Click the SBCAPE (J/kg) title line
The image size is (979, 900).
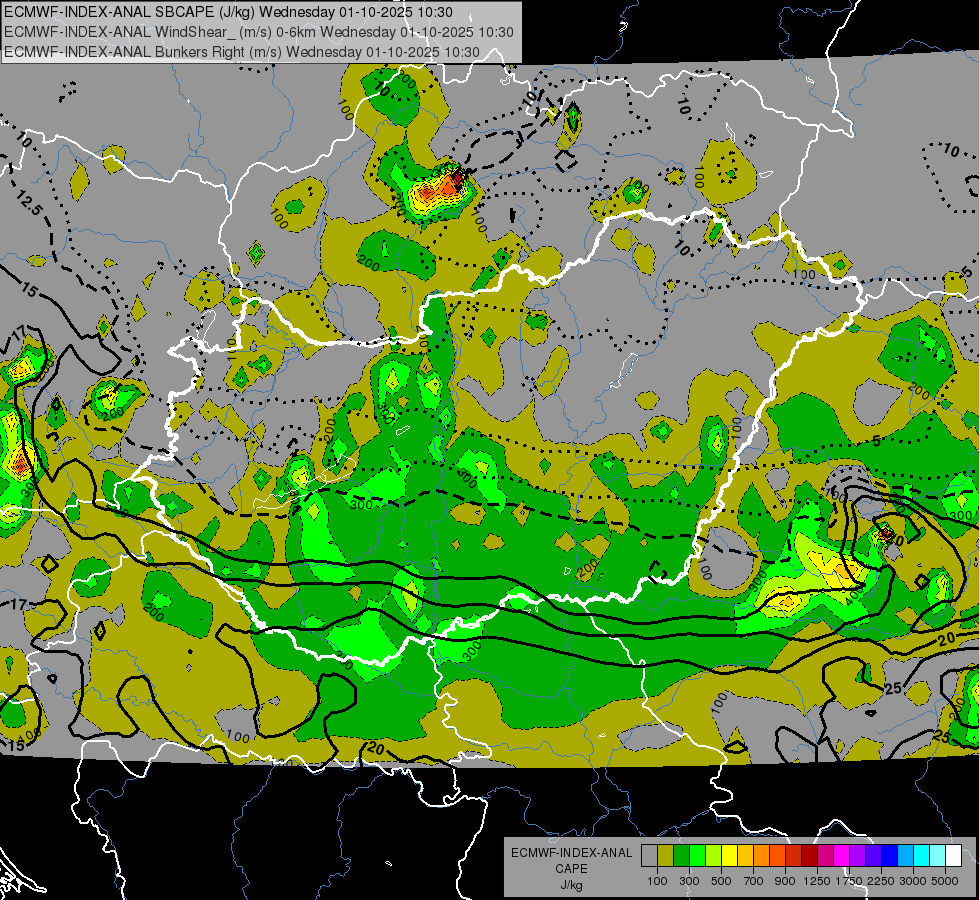click(229, 12)
